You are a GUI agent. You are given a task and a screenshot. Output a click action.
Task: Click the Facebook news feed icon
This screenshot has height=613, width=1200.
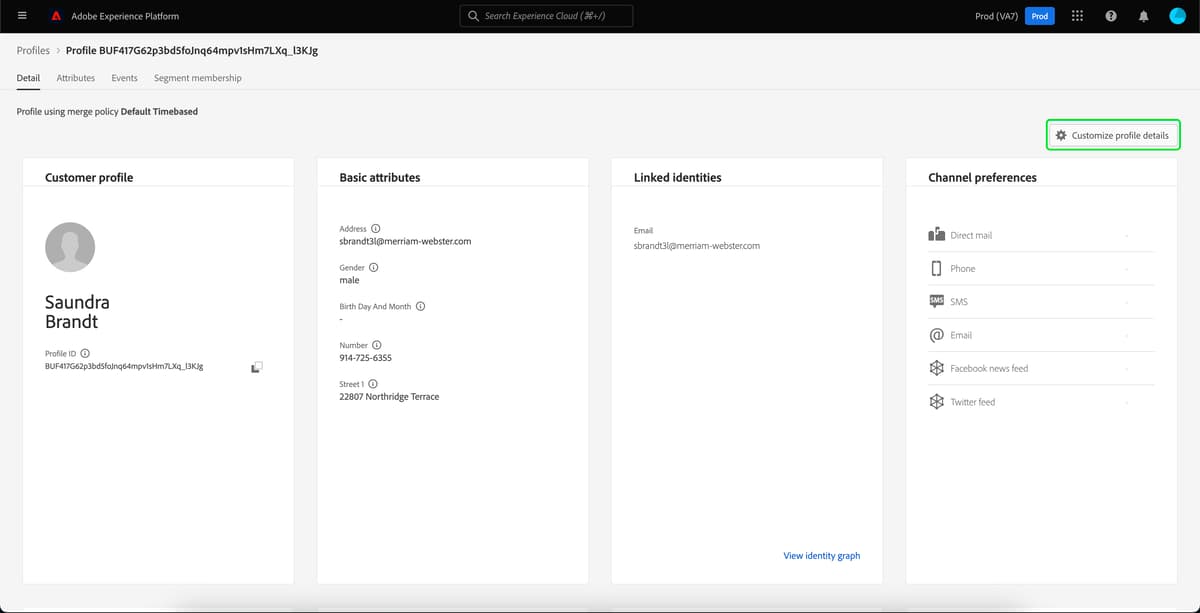pos(937,368)
